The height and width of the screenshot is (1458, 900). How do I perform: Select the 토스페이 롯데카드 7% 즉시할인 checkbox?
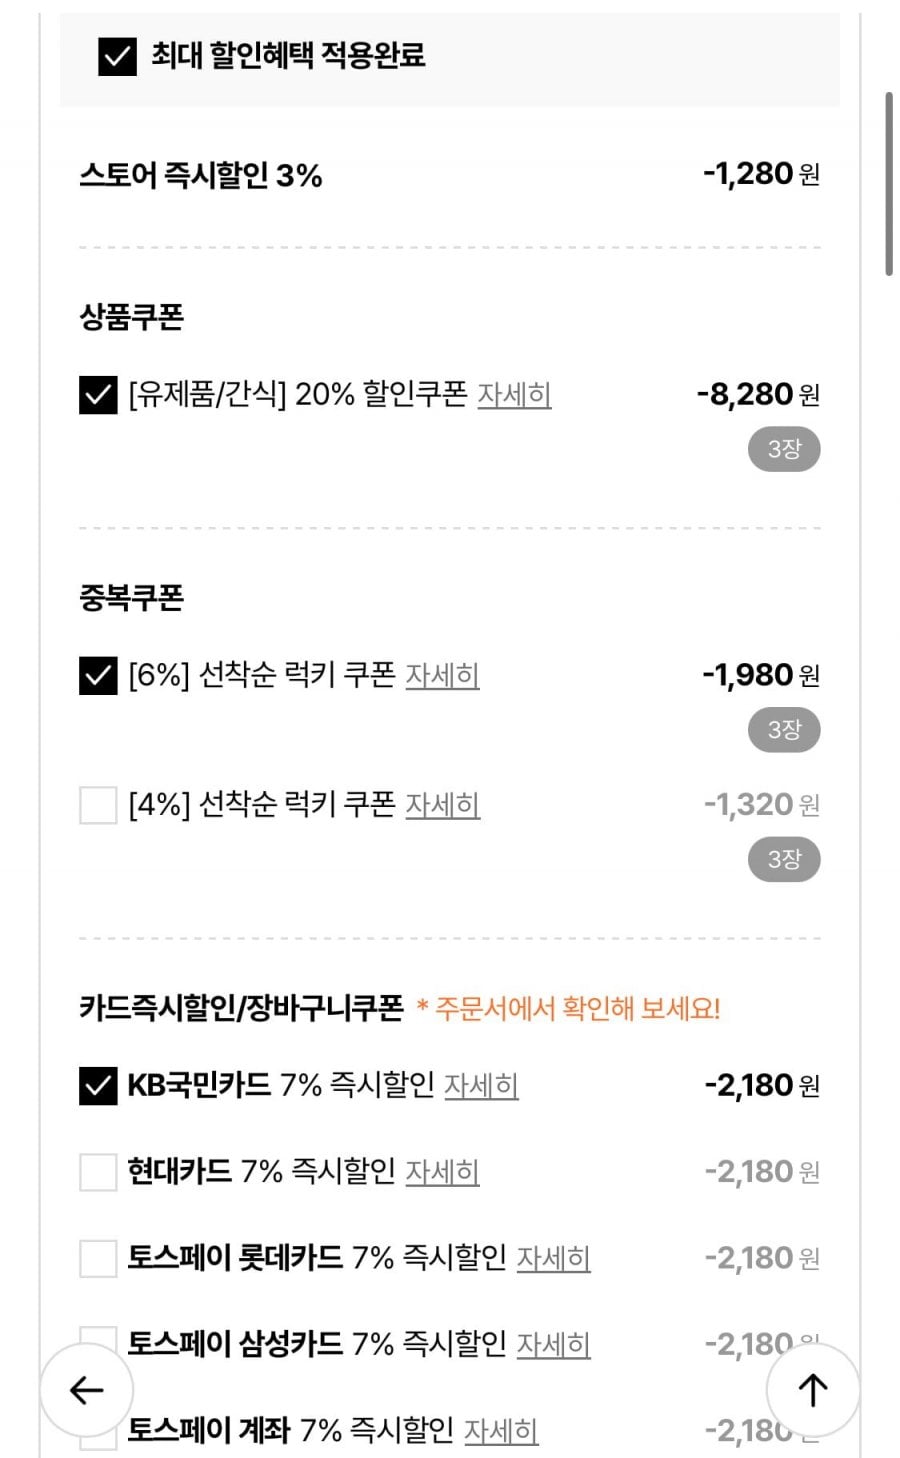98,1258
